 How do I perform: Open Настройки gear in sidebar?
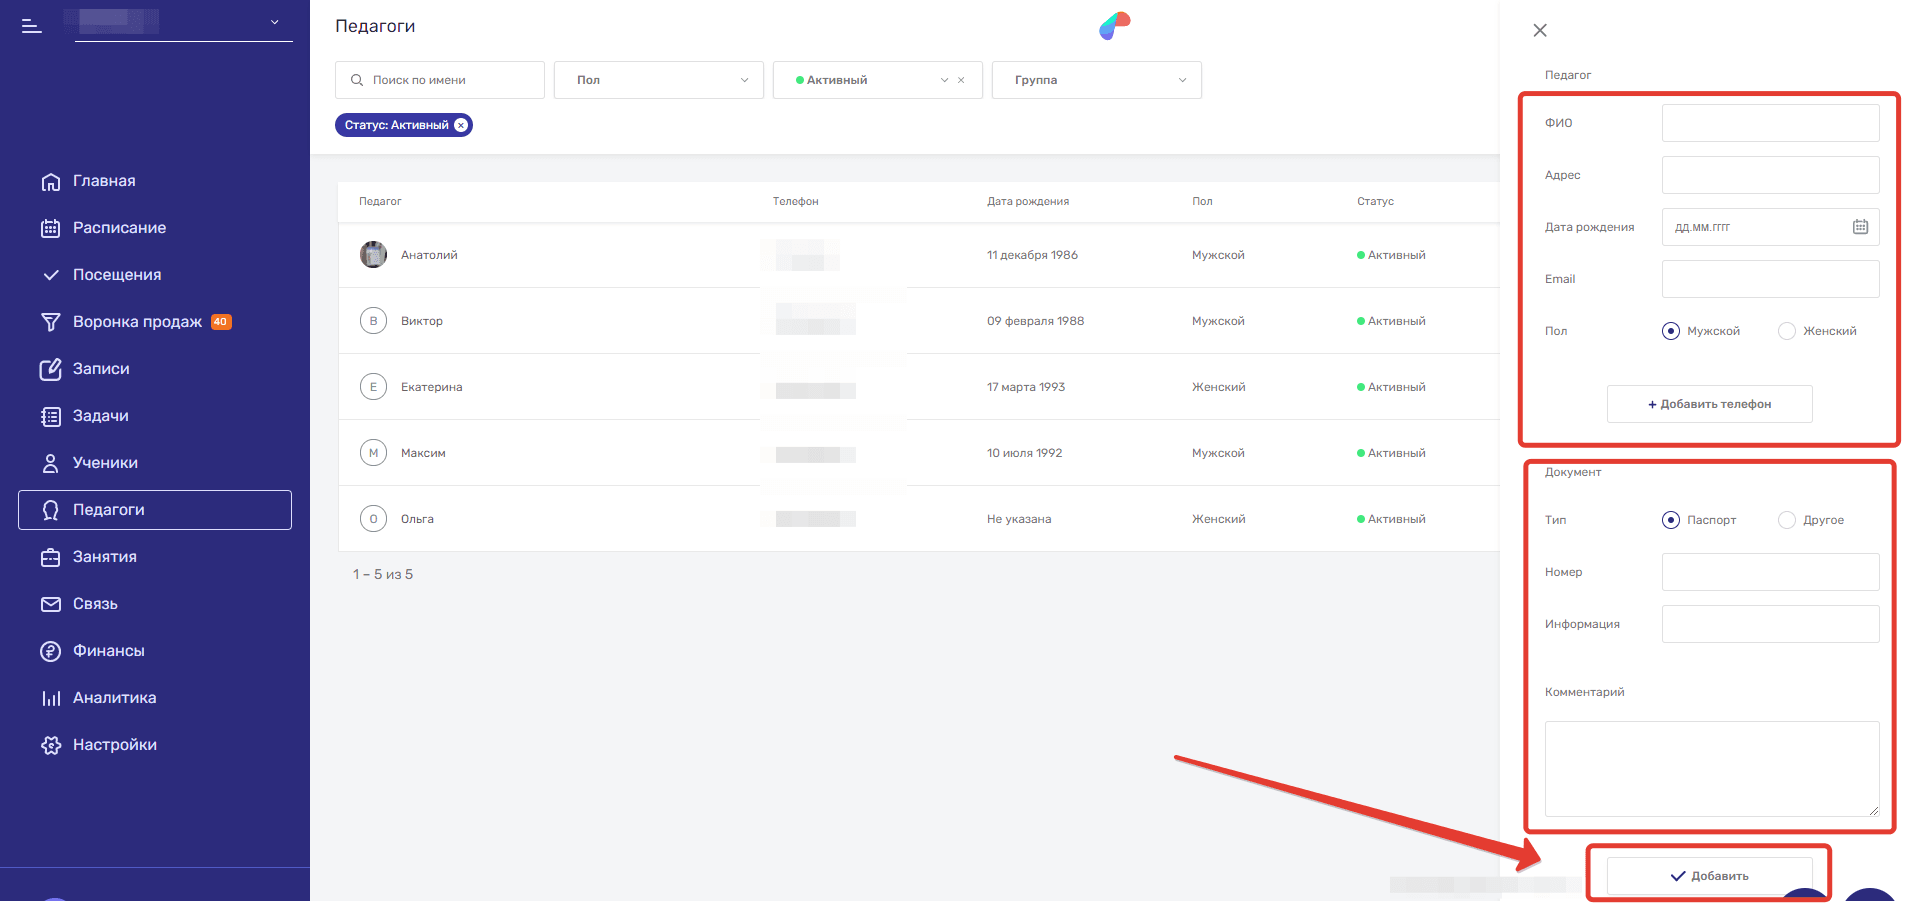click(x=51, y=745)
